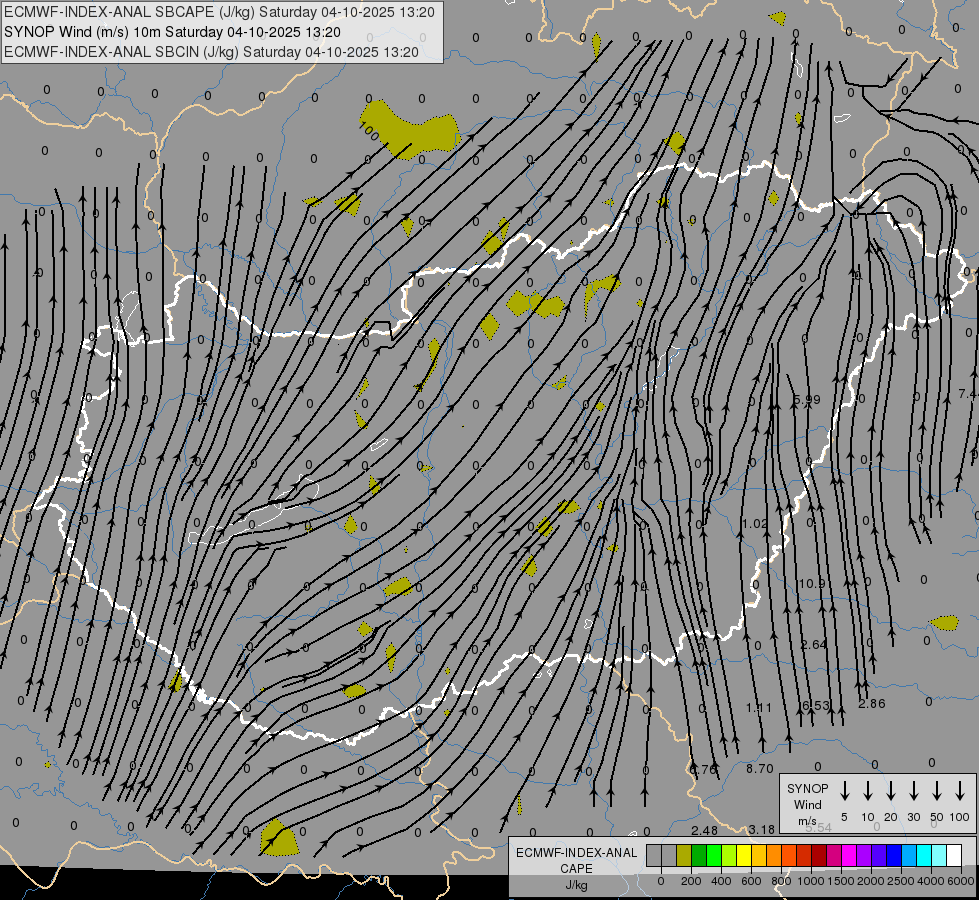The width and height of the screenshot is (979, 900).
Task: Click the SBCAPE title line
Action: [x=219, y=12]
